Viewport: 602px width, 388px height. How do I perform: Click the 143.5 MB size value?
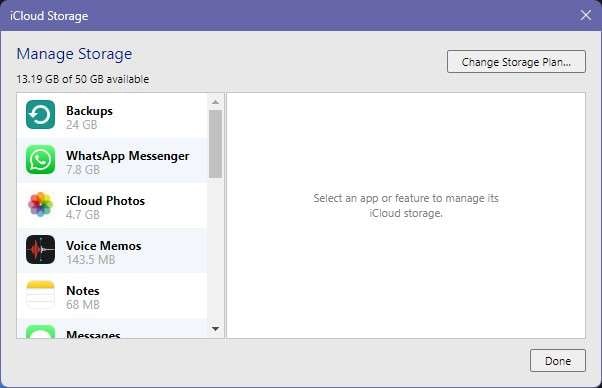[x=91, y=259]
